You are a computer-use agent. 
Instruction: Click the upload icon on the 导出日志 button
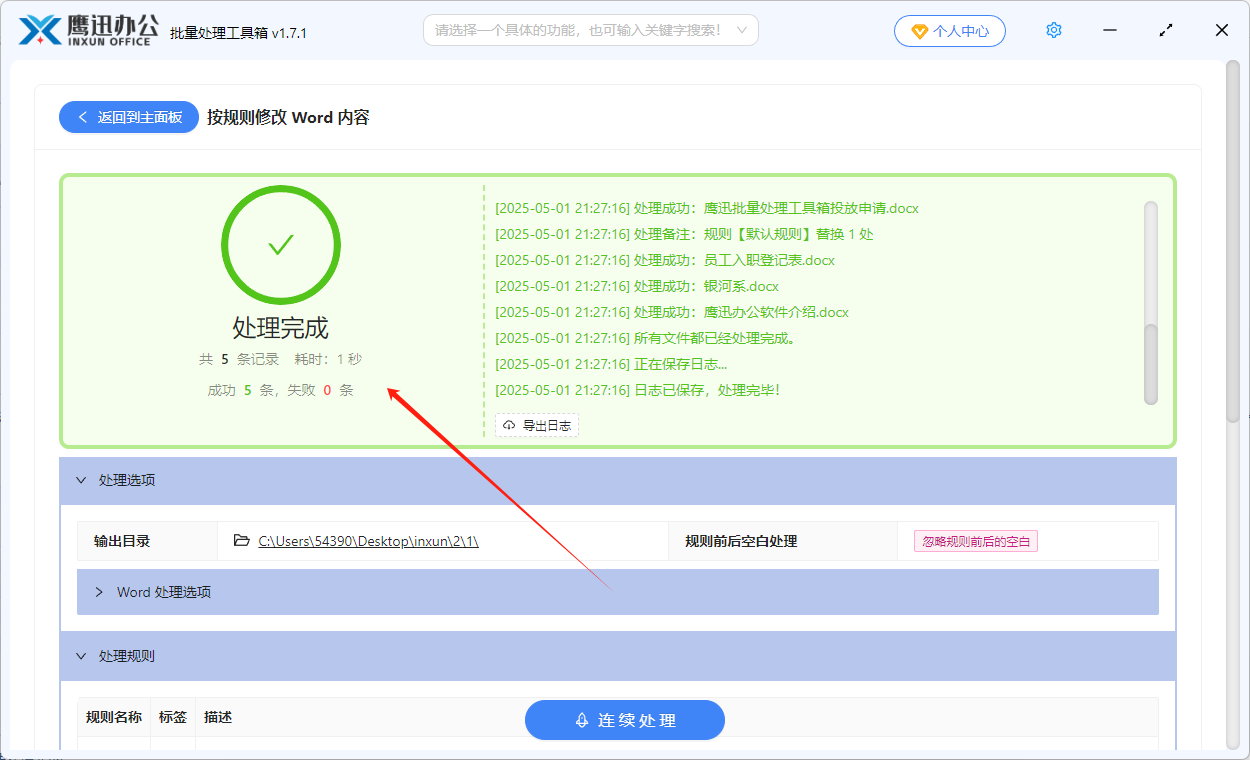click(508, 424)
